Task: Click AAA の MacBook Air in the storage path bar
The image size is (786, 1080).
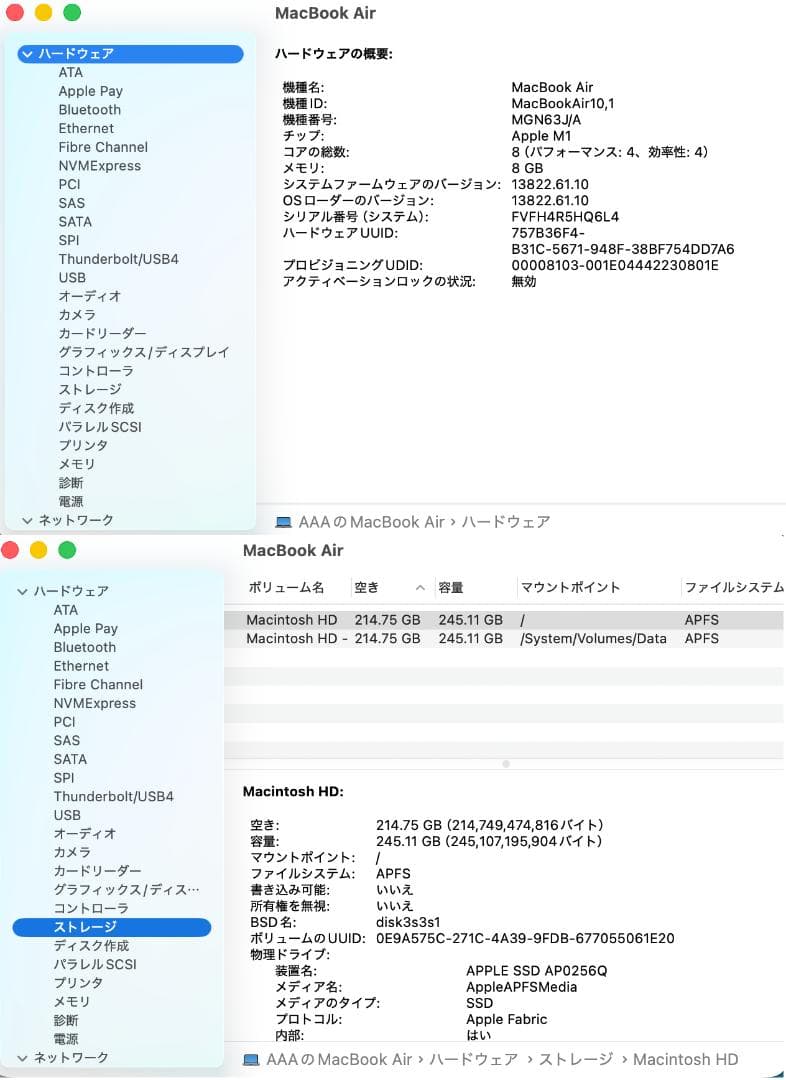Action: (x=339, y=1059)
